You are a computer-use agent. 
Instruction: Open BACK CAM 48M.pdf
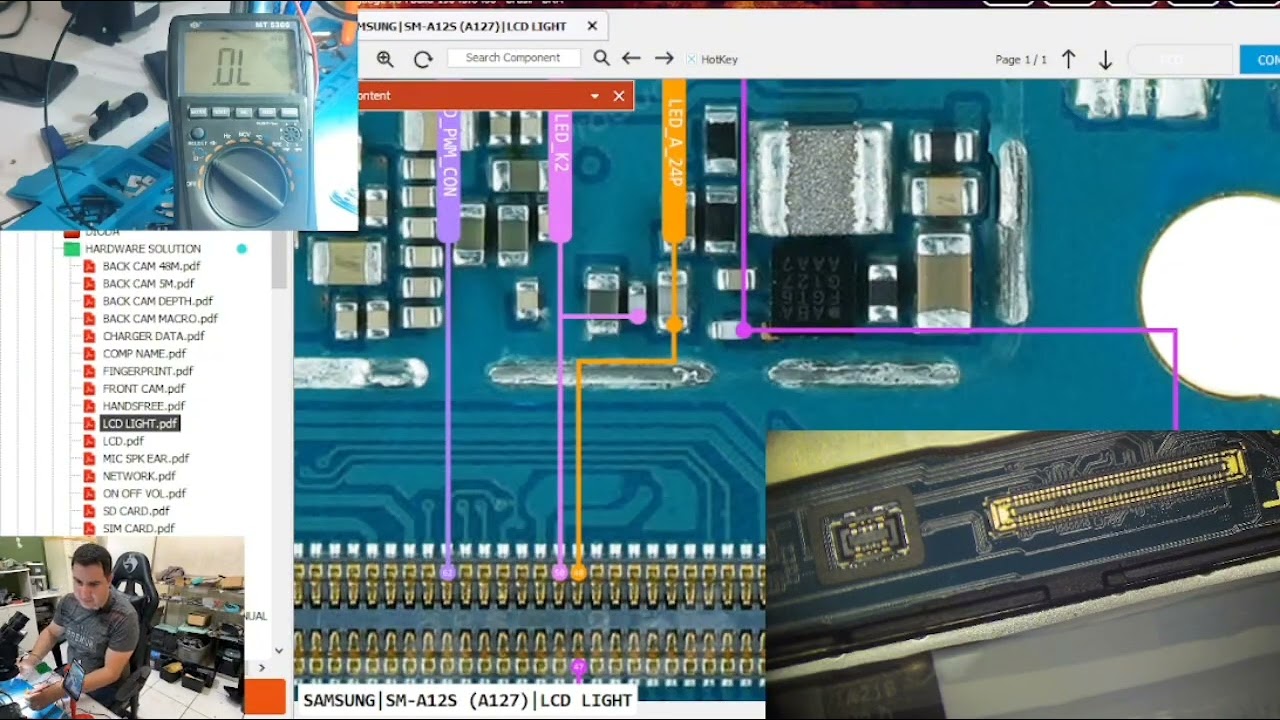pos(151,266)
